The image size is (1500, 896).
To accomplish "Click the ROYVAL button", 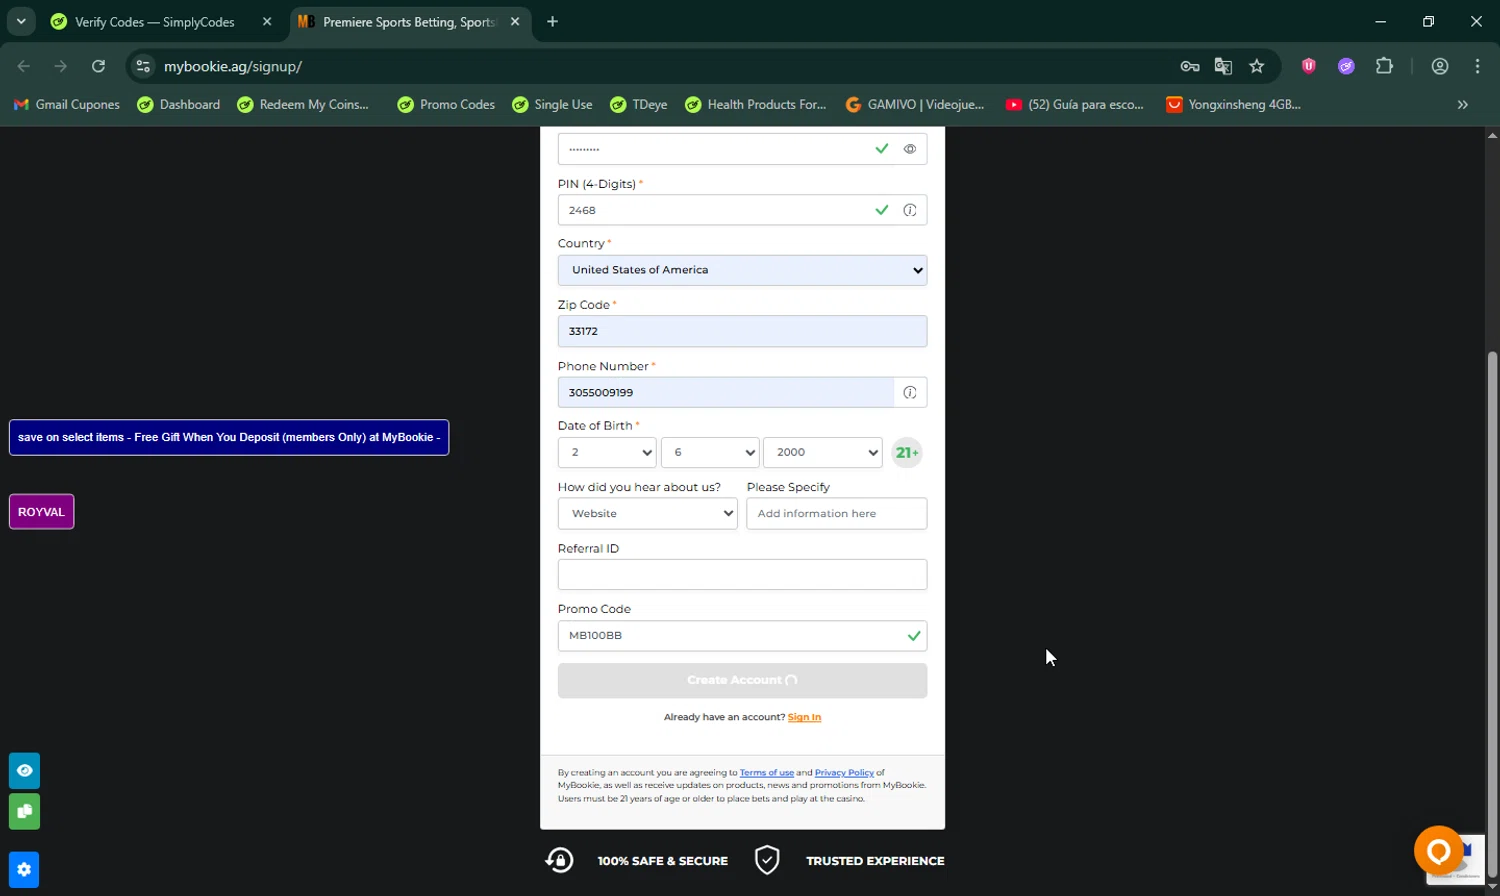I will coord(41,512).
